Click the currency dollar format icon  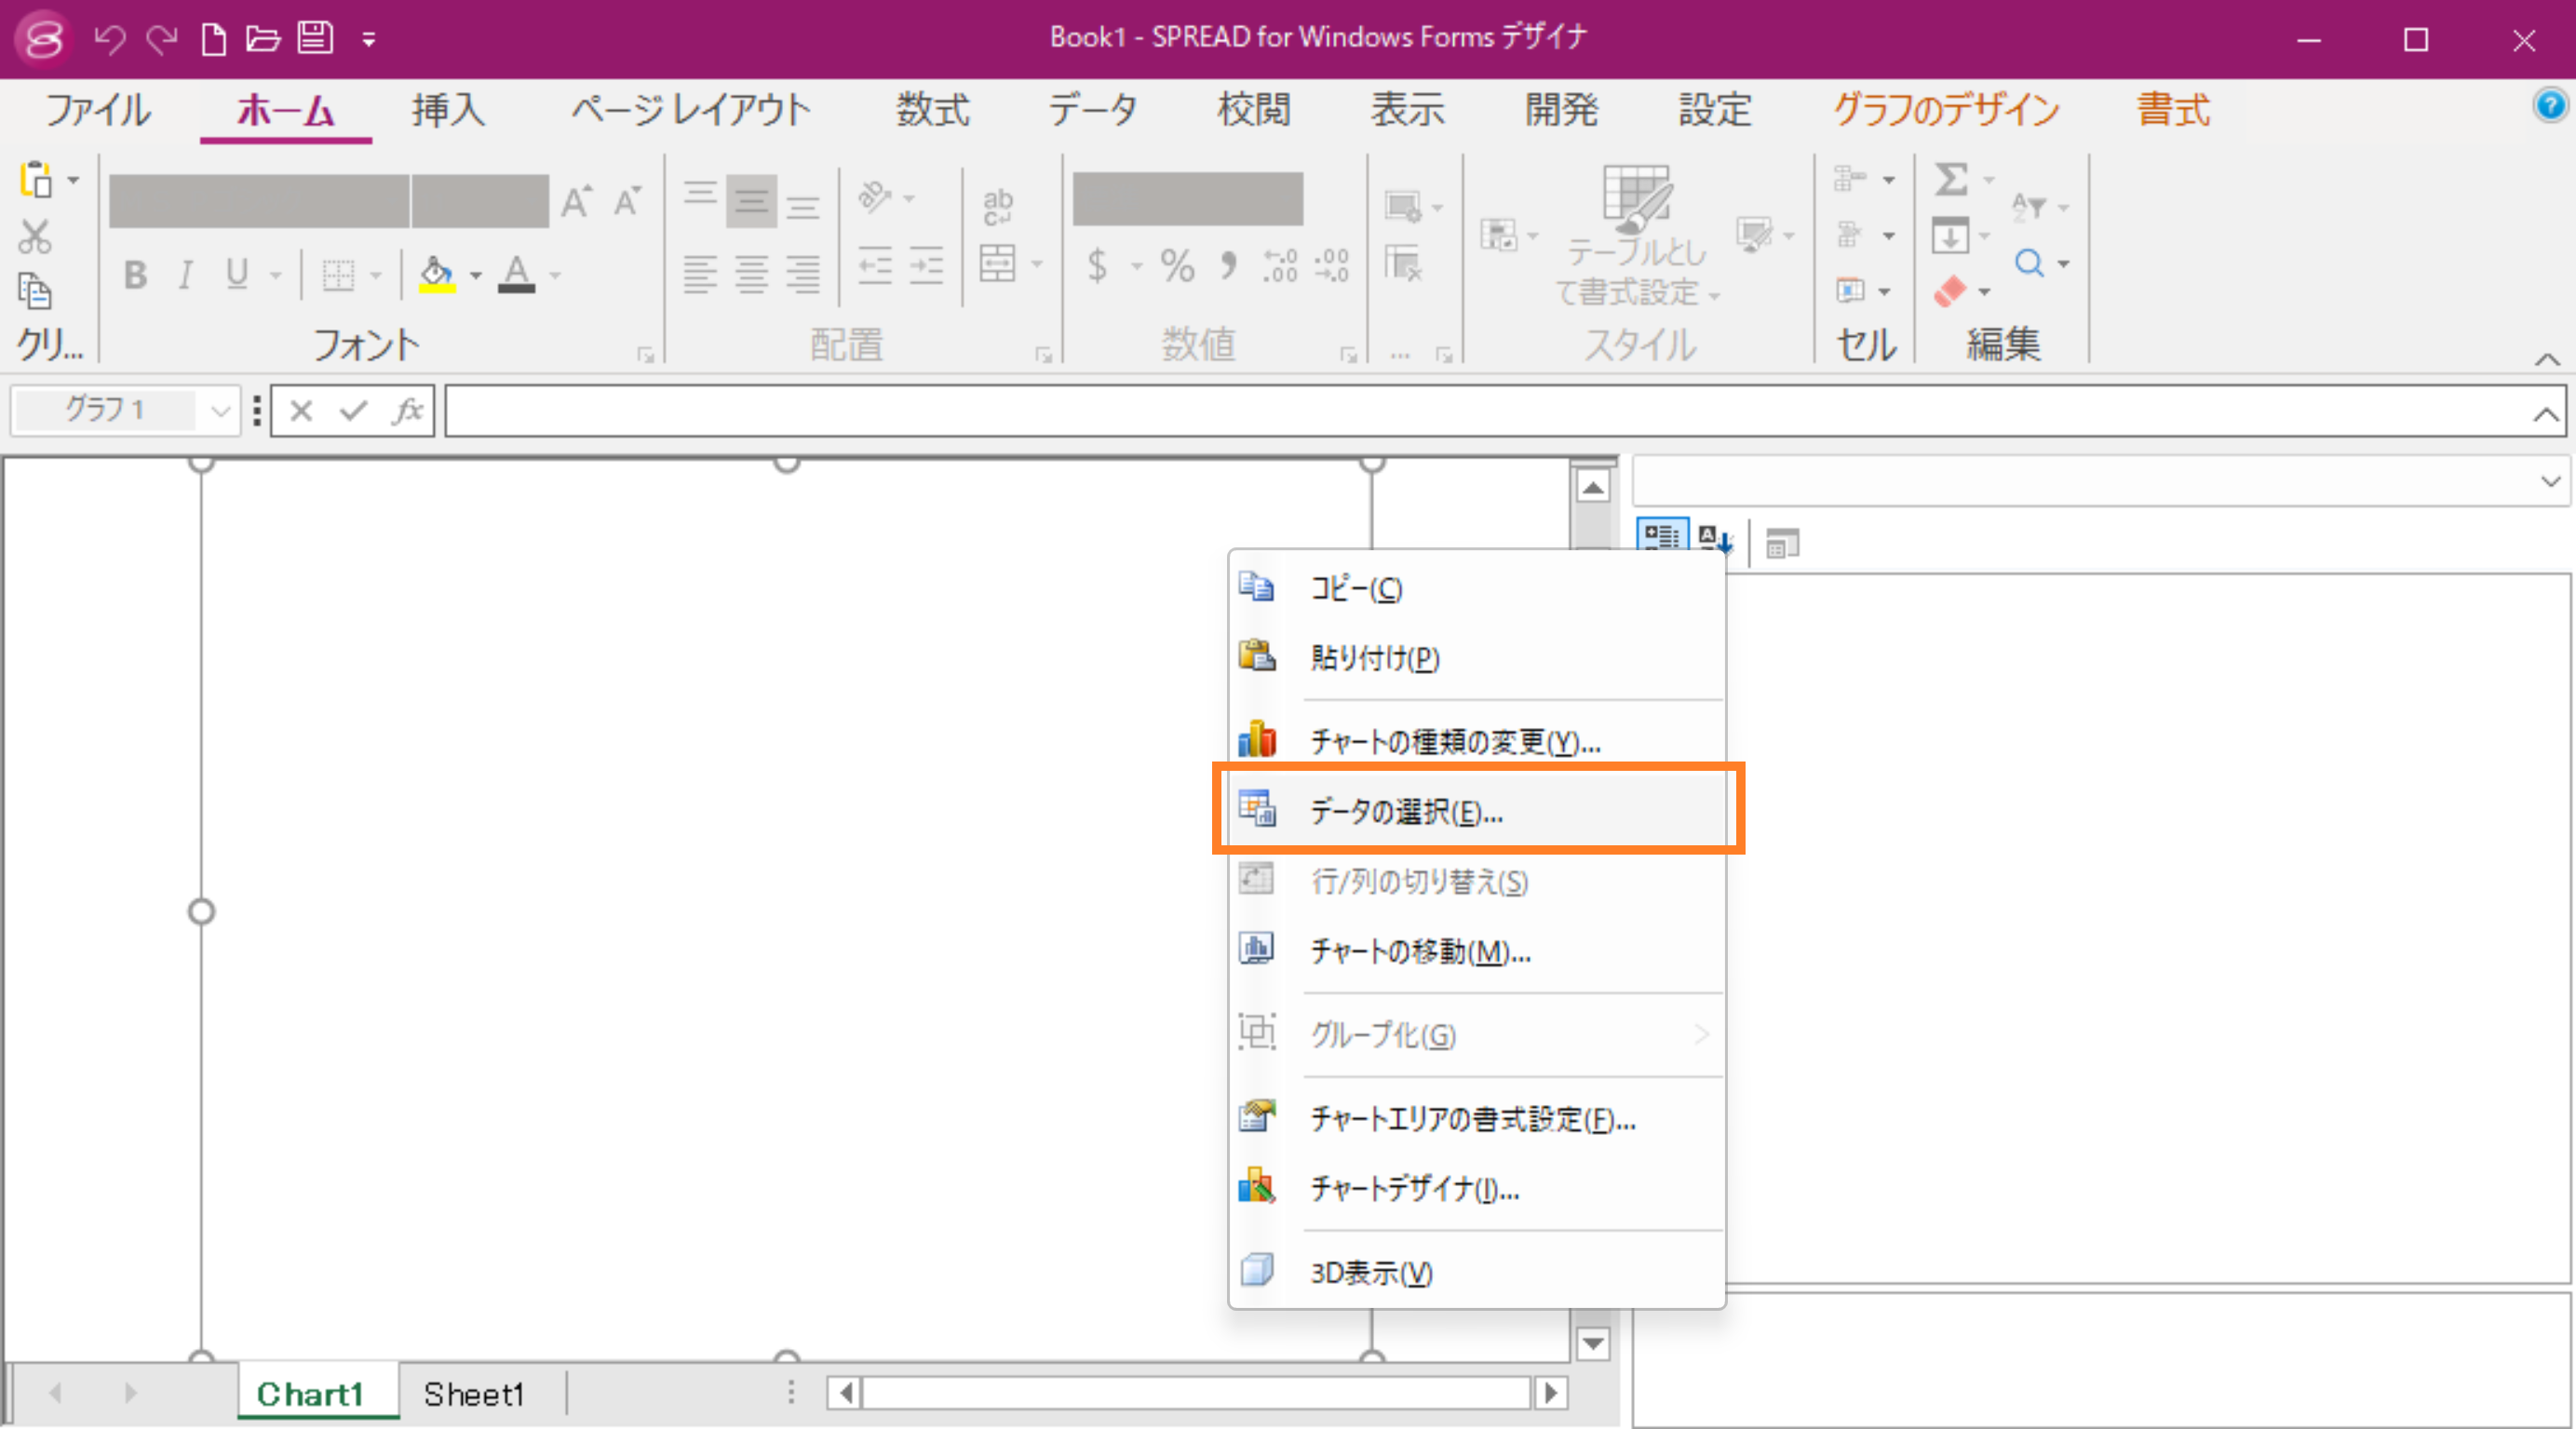1097,265
